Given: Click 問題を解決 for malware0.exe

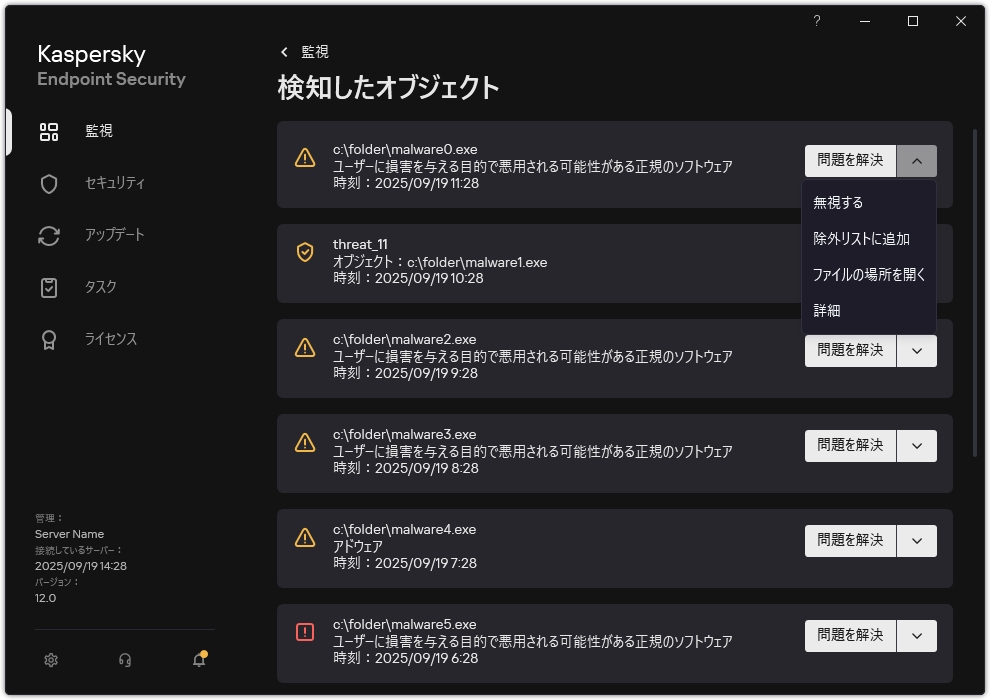Looking at the screenshot, I should (x=850, y=160).
